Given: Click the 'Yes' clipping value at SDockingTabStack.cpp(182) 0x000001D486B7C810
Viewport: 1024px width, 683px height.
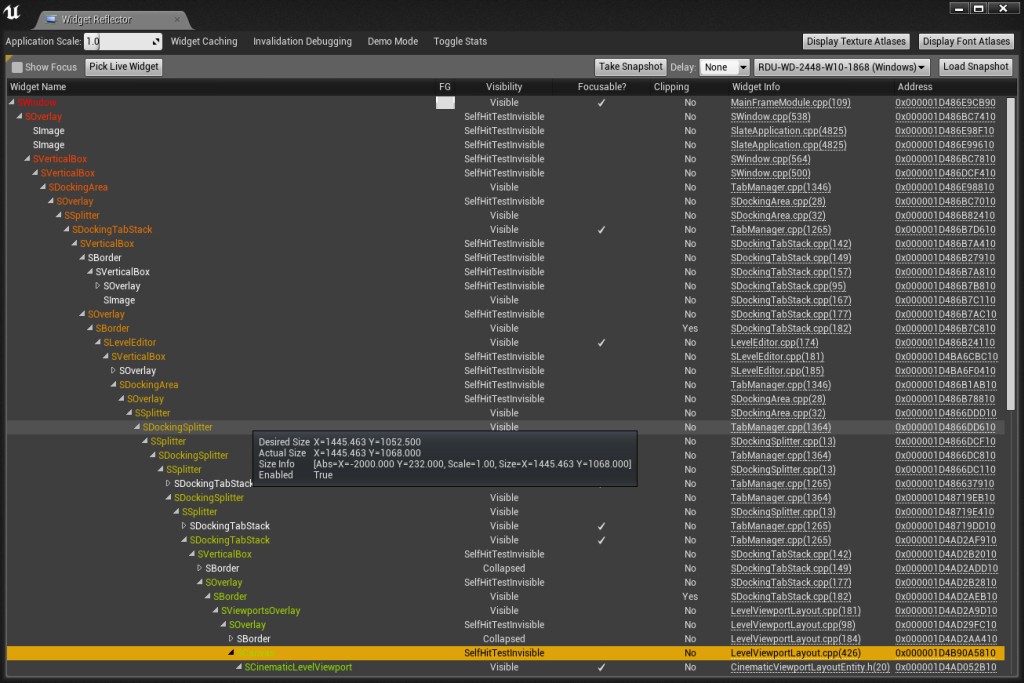Looking at the screenshot, I should [x=690, y=328].
